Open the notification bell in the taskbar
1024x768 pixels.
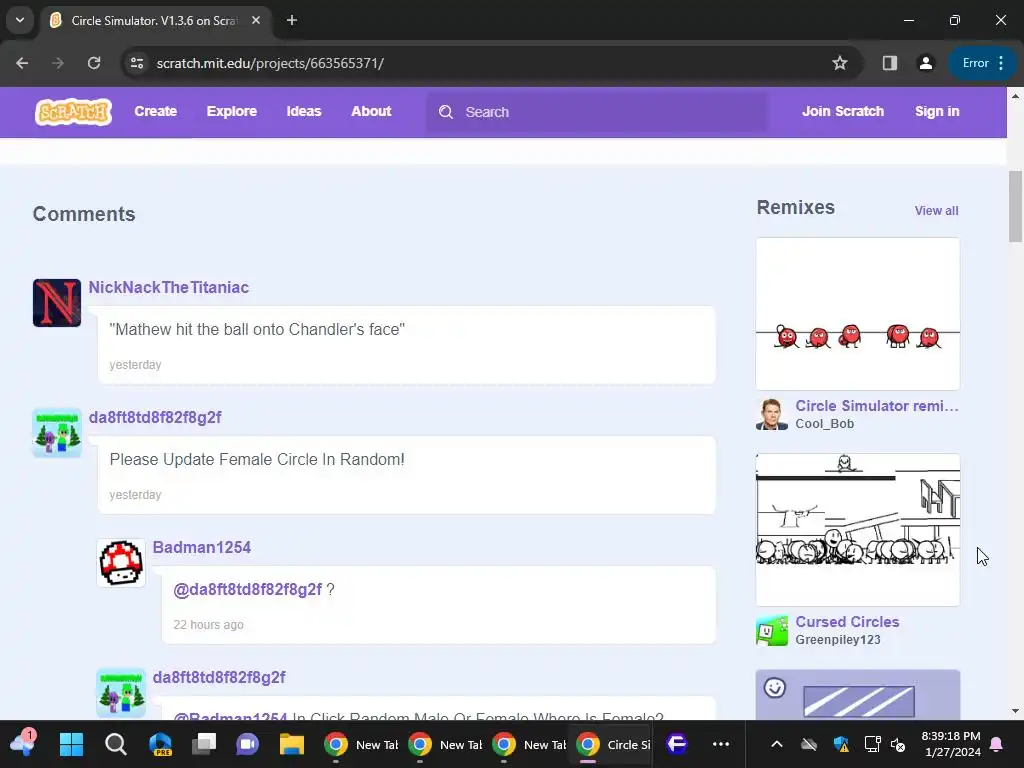pyautogui.click(x=997, y=744)
